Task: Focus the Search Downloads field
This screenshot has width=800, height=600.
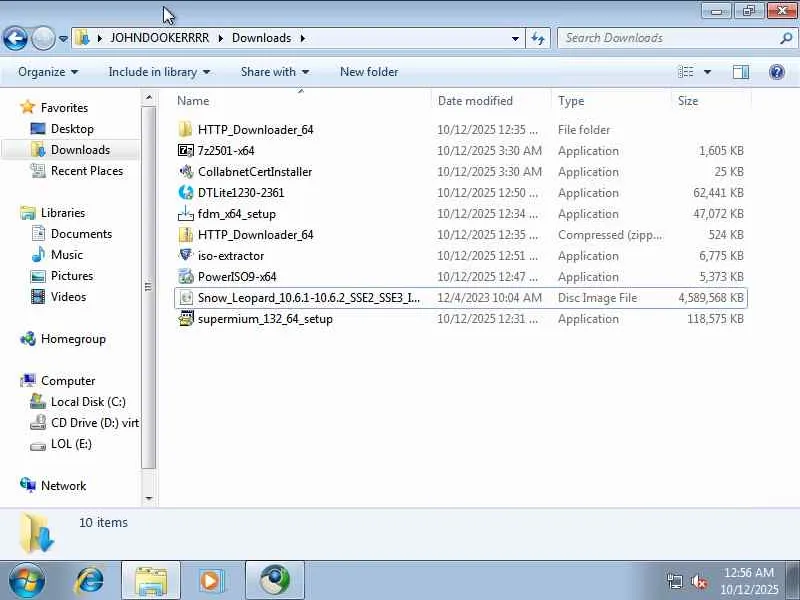Action: [676, 38]
